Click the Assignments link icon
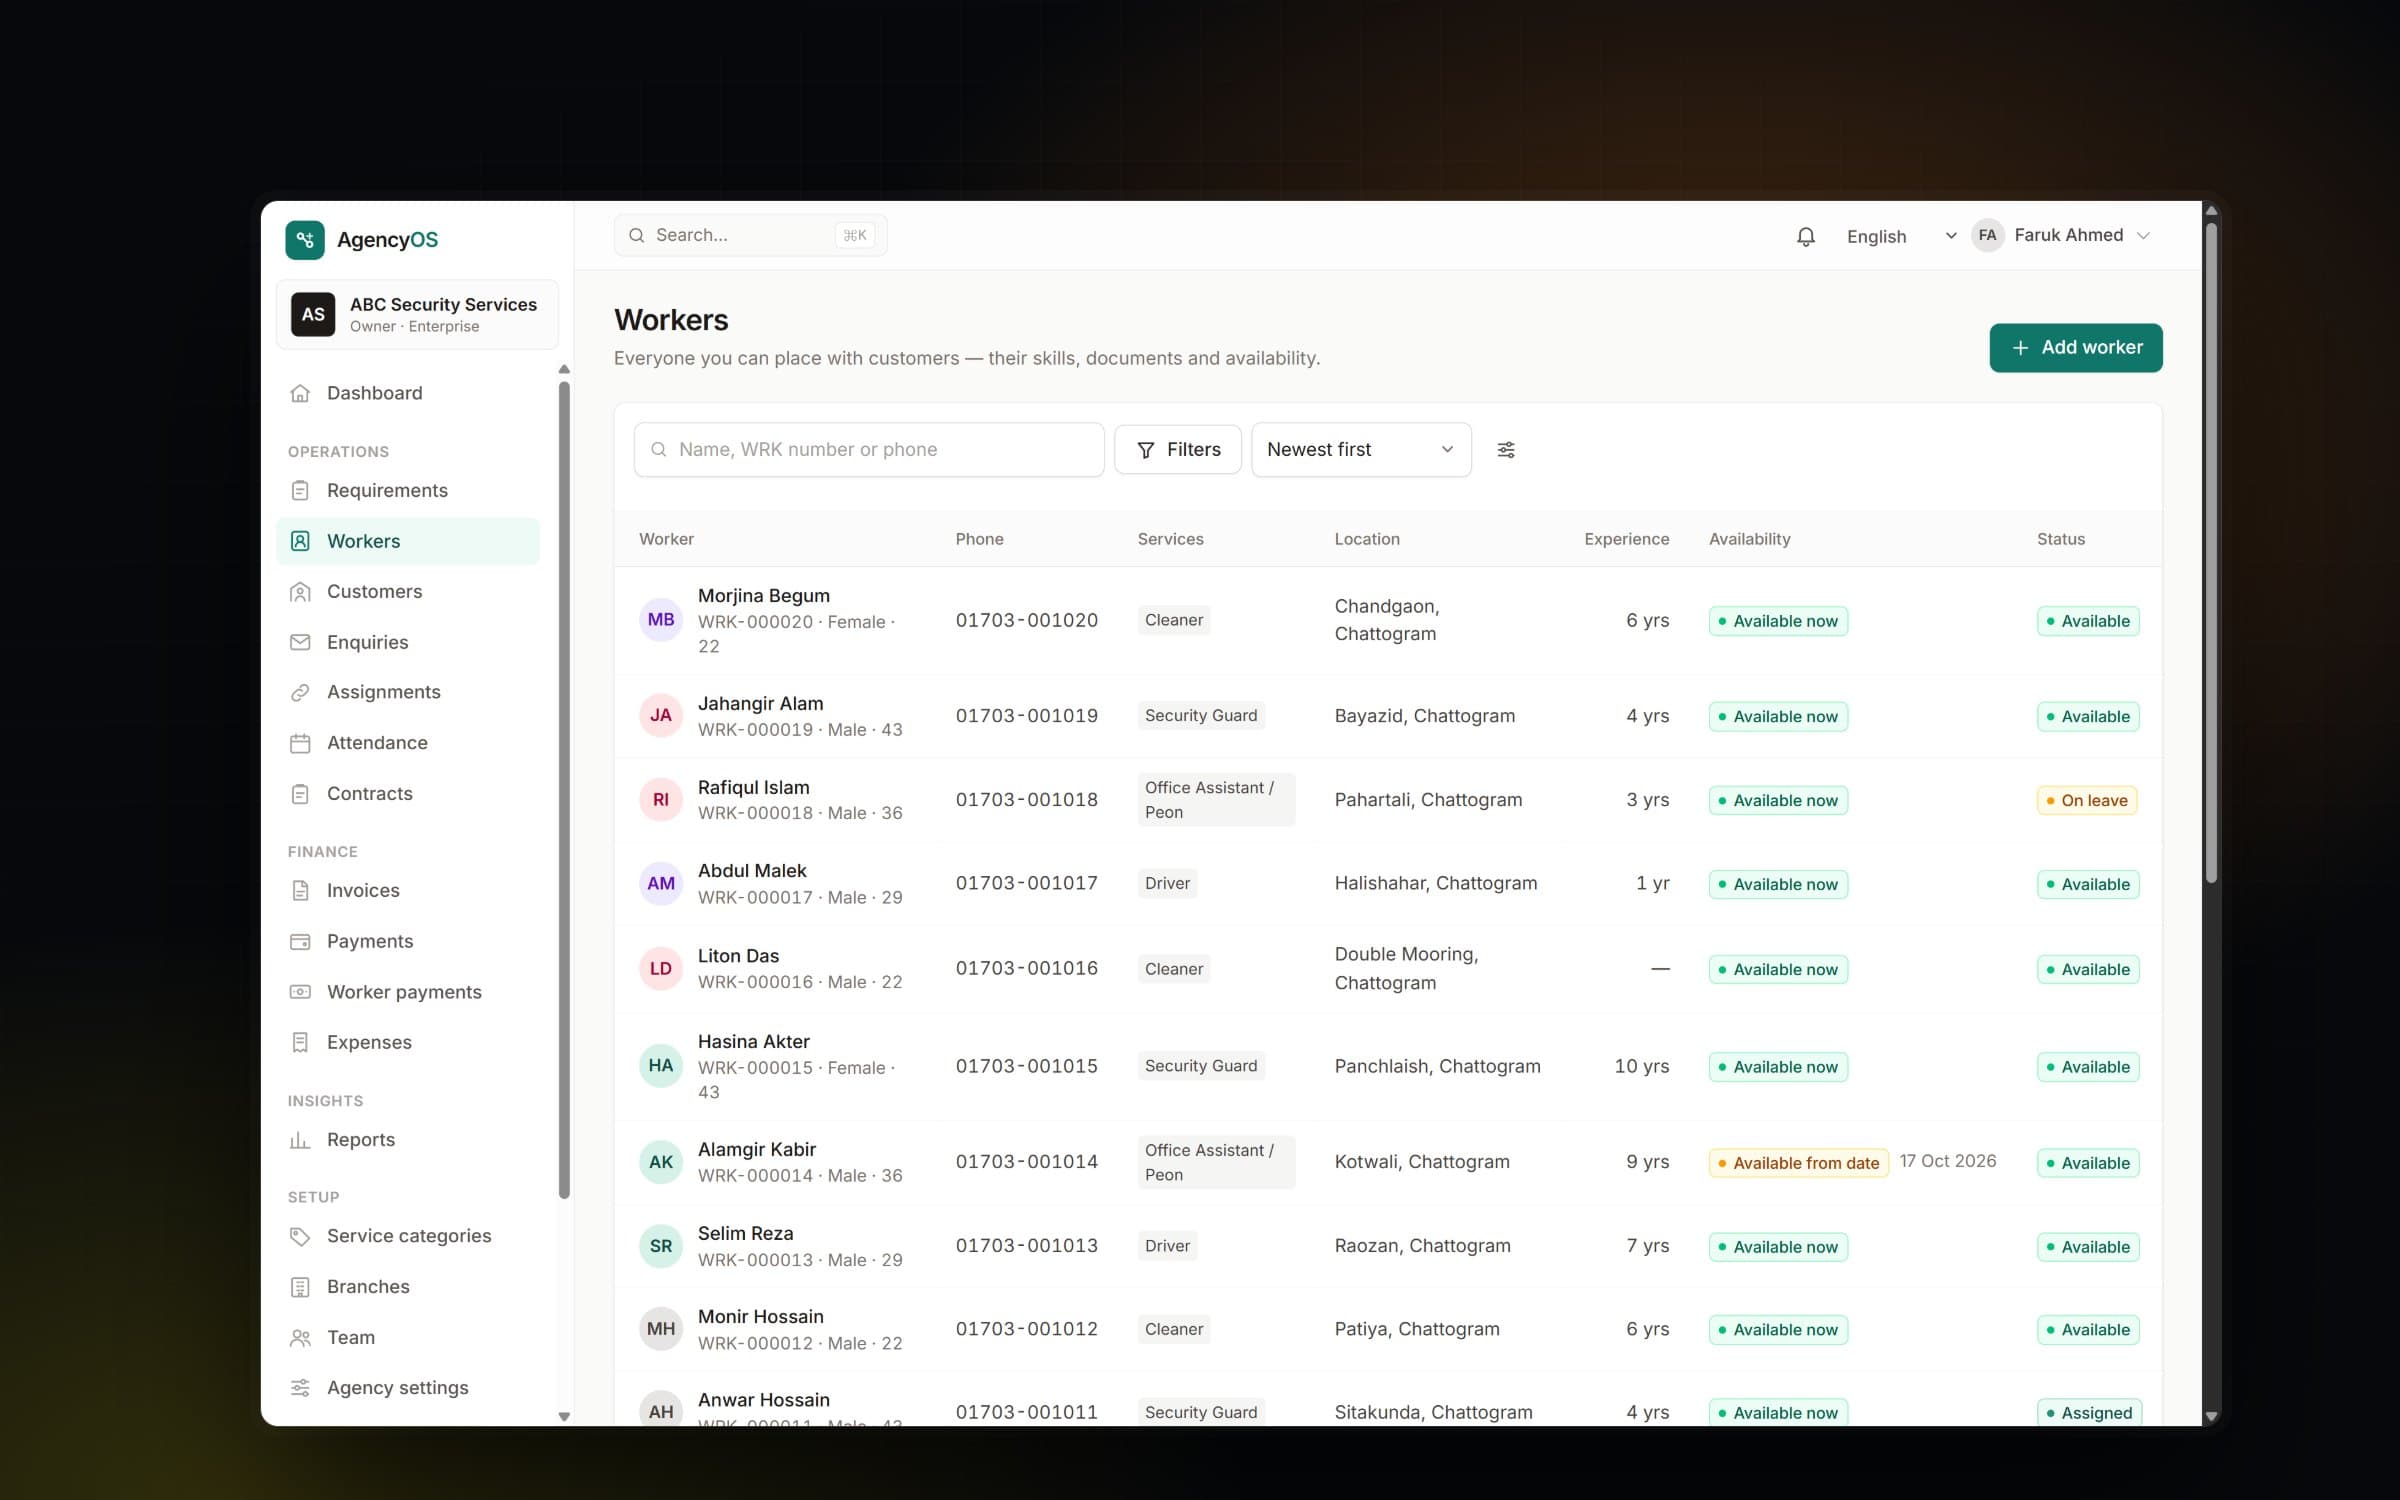Viewport: 2400px width, 1500px height. click(x=300, y=692)
